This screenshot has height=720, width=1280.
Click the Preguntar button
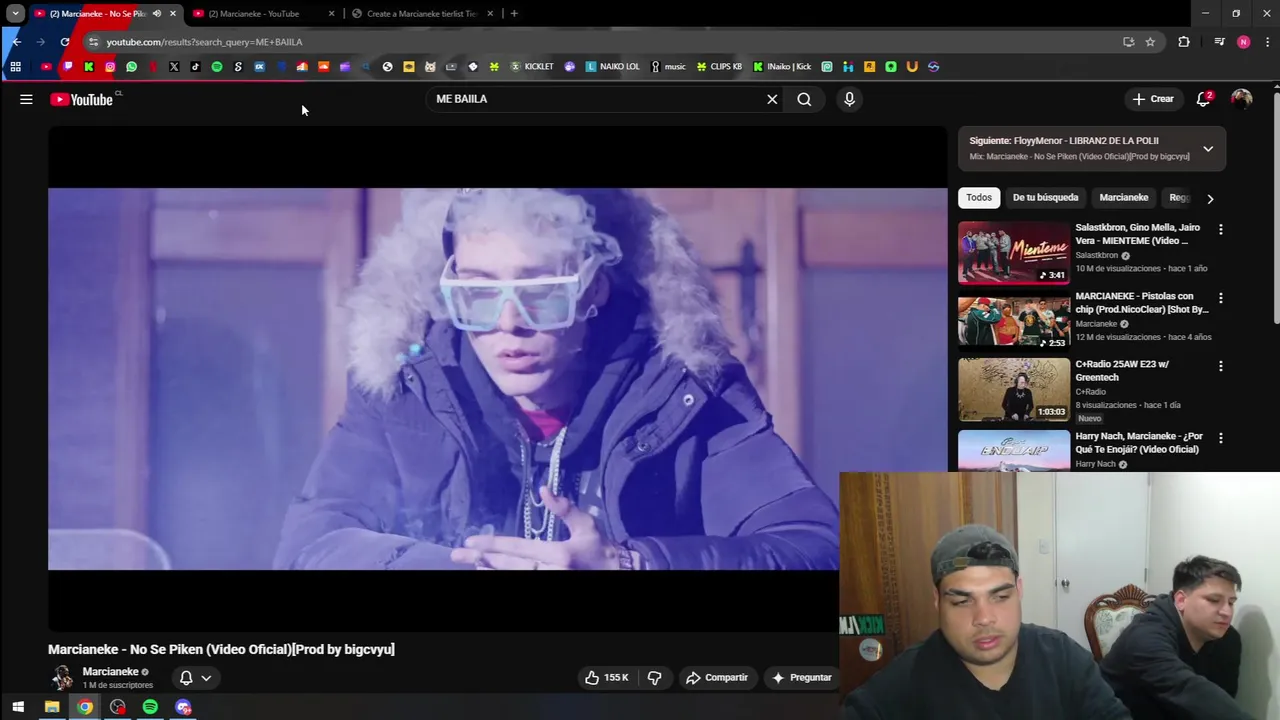click(x=801, y=677)
